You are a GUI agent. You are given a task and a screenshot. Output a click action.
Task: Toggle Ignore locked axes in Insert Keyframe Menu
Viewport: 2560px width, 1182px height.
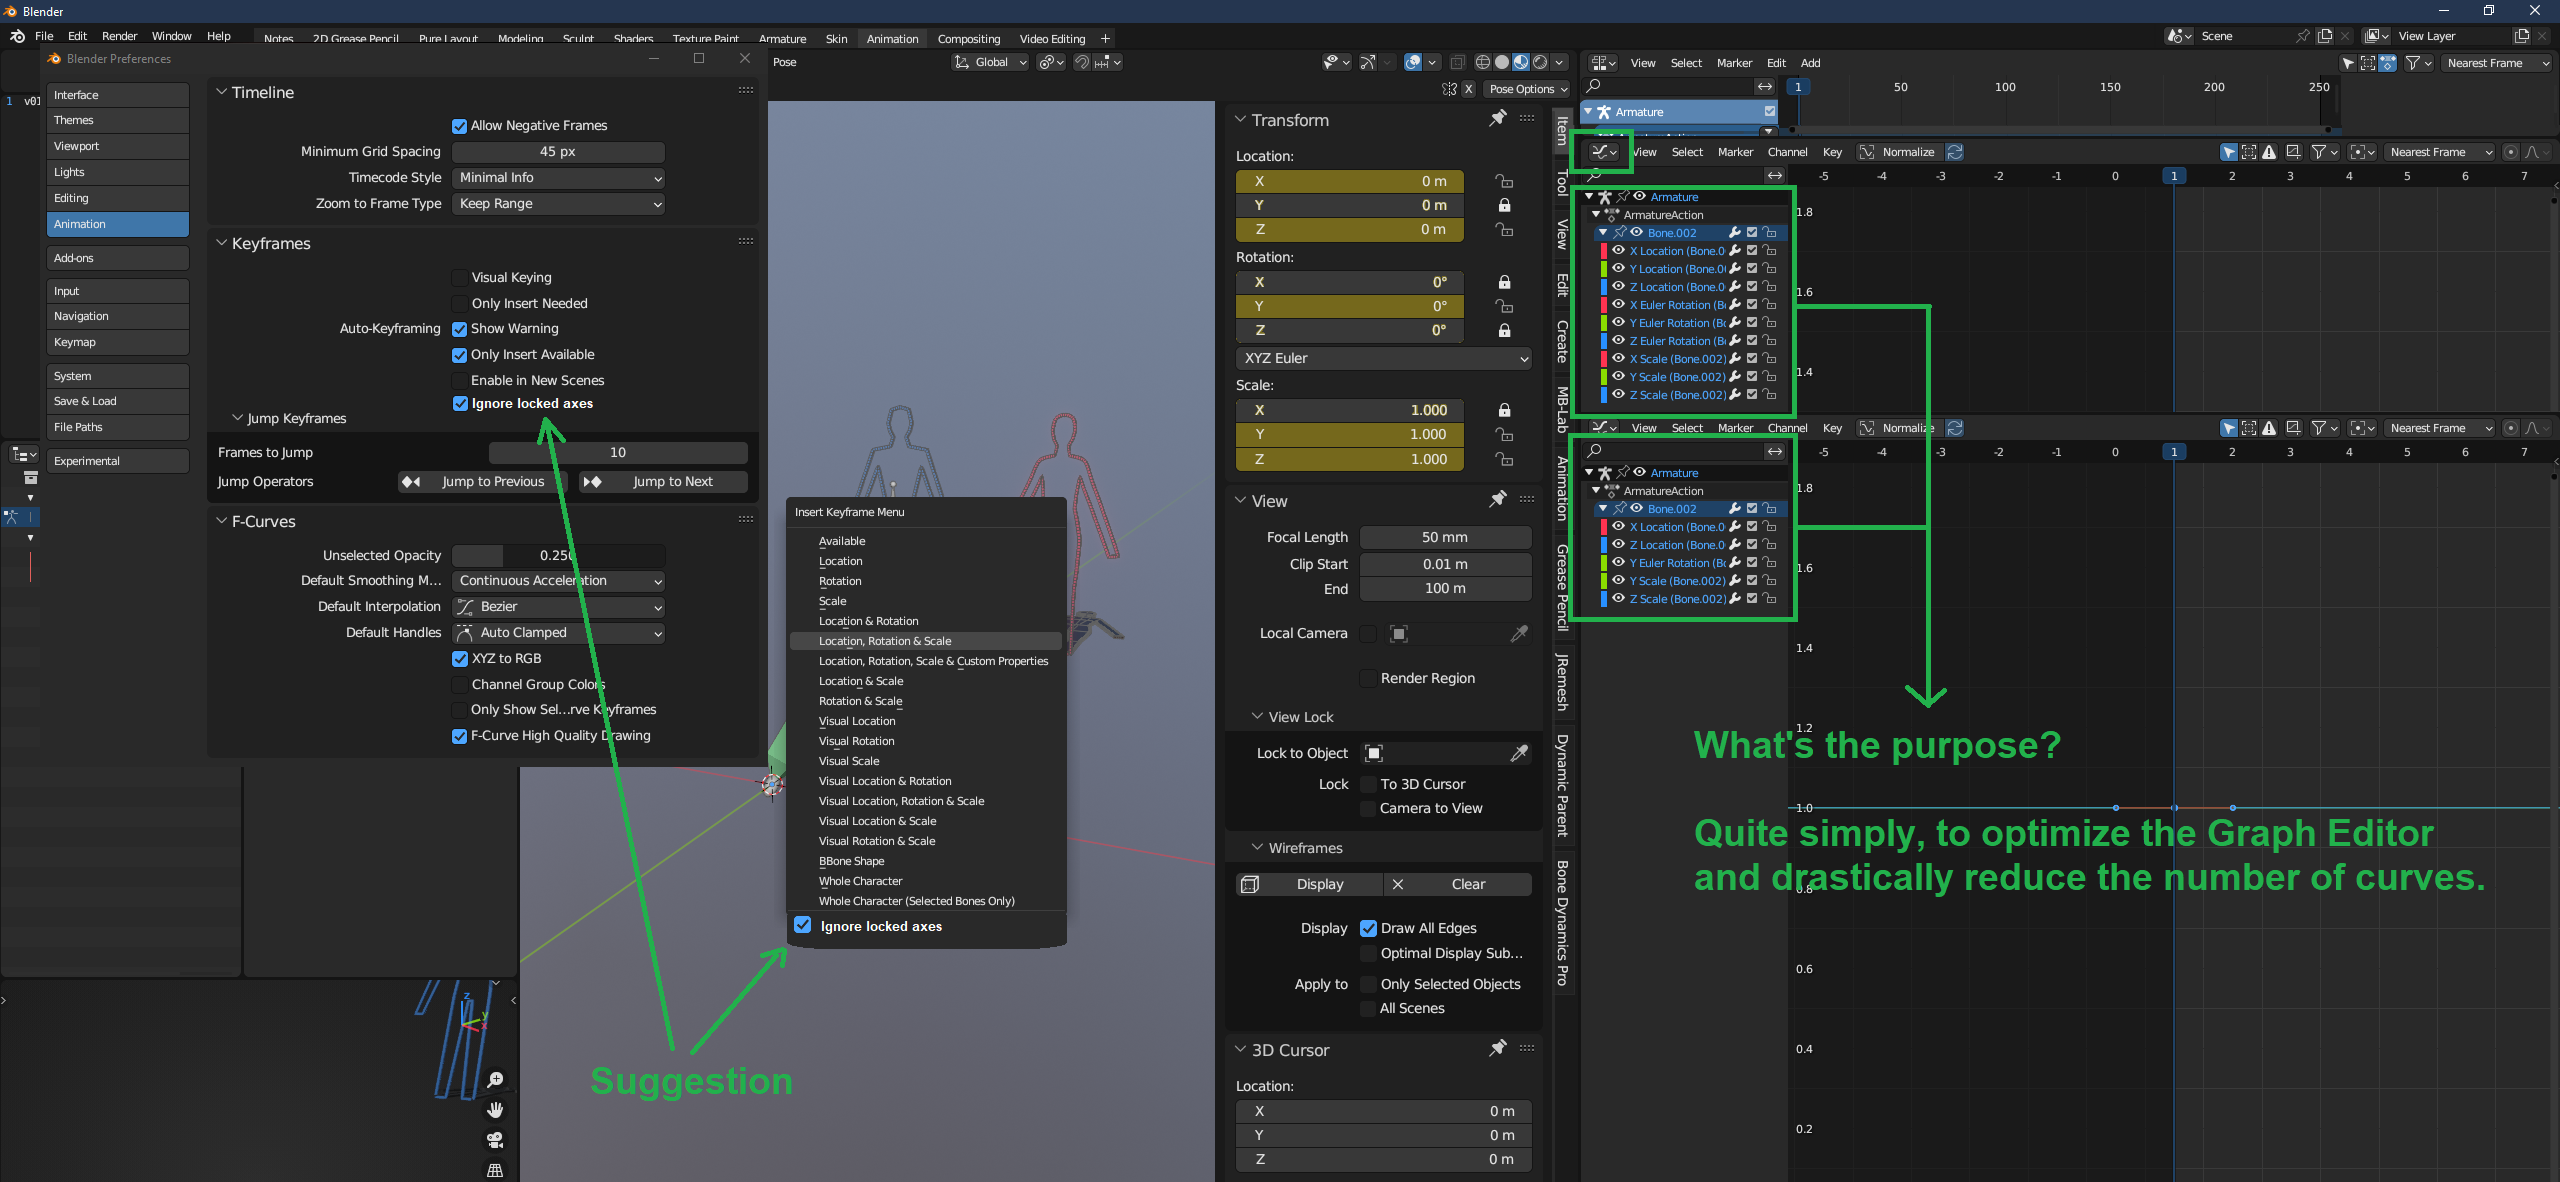803,925
